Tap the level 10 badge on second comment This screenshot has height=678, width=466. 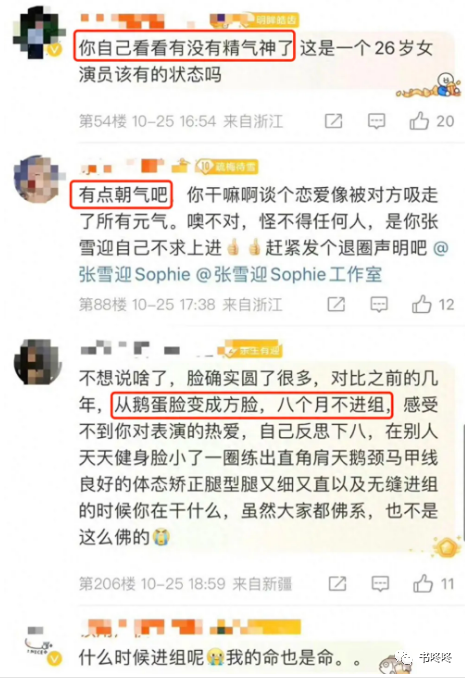point(227,166)
